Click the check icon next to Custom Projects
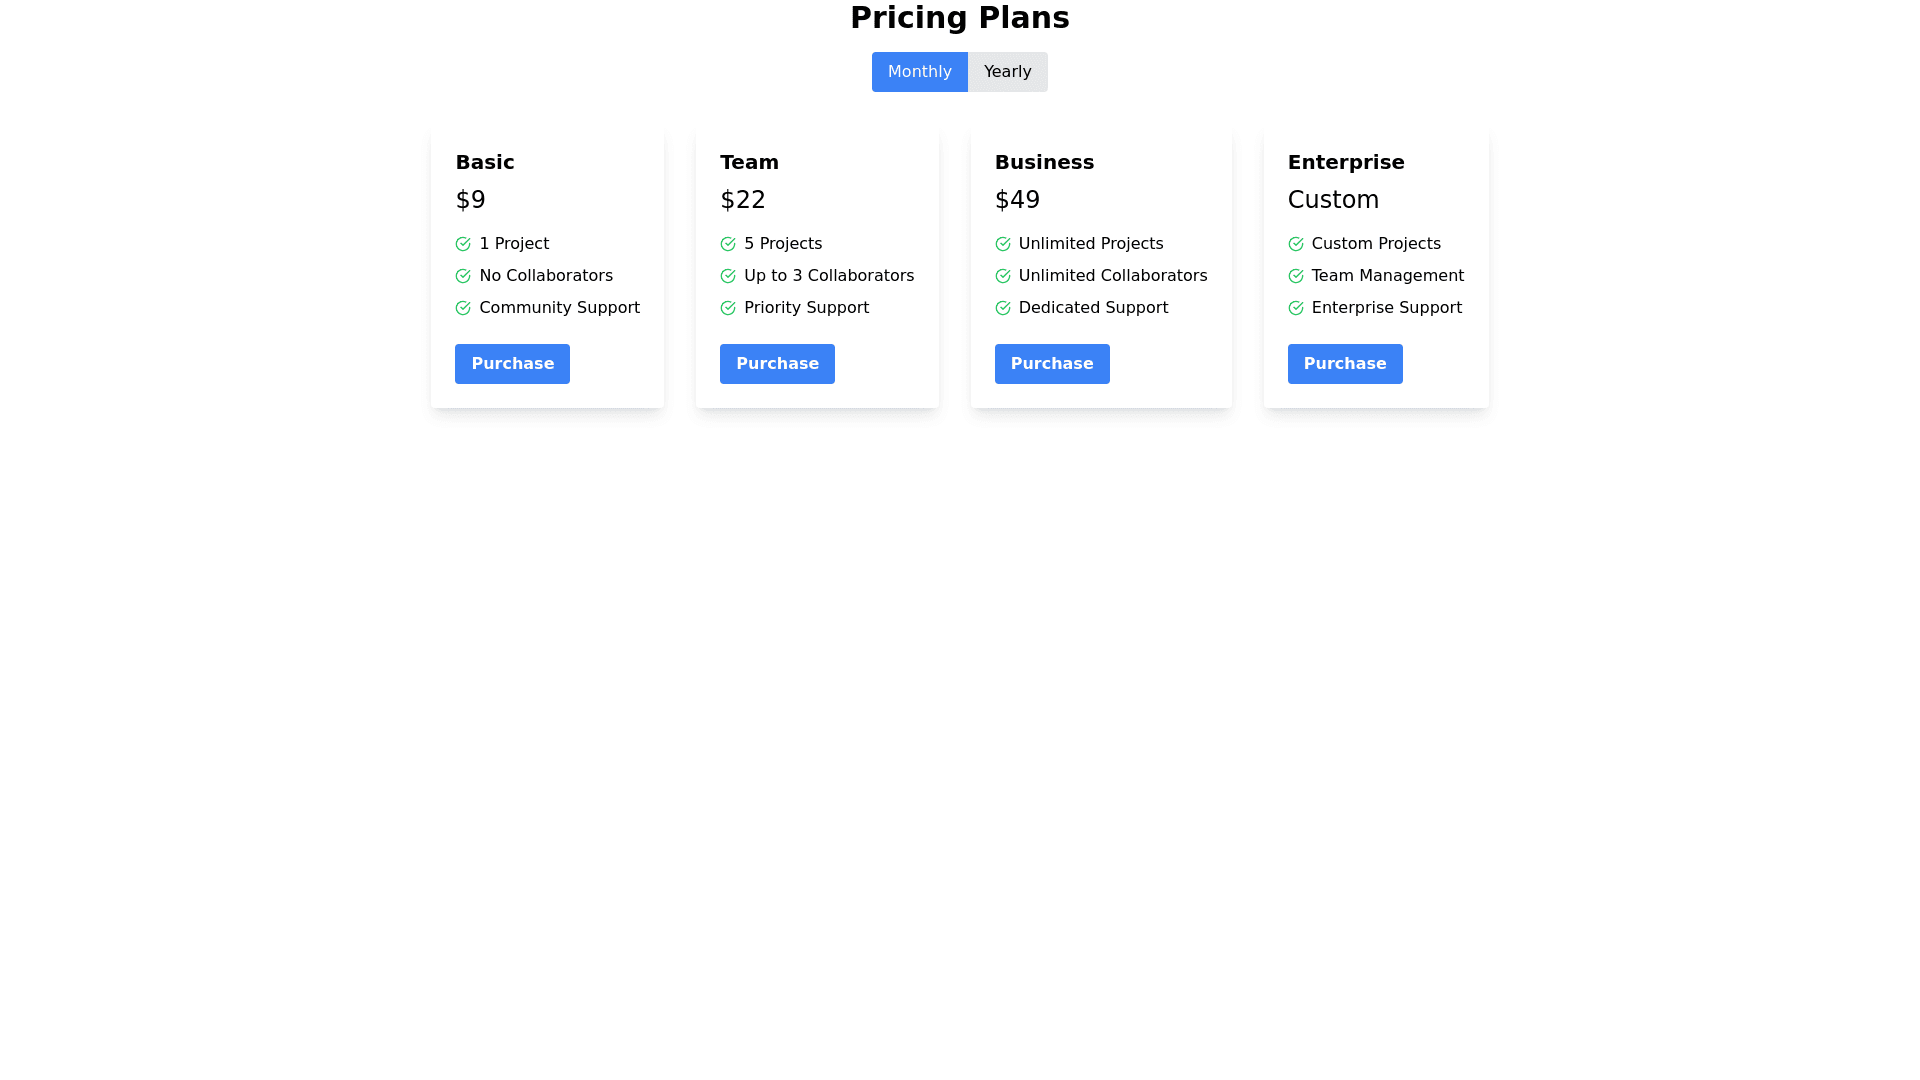Image resolution: width=1920 pixels, height=1080 pixels. click(x=1295, y=244)
